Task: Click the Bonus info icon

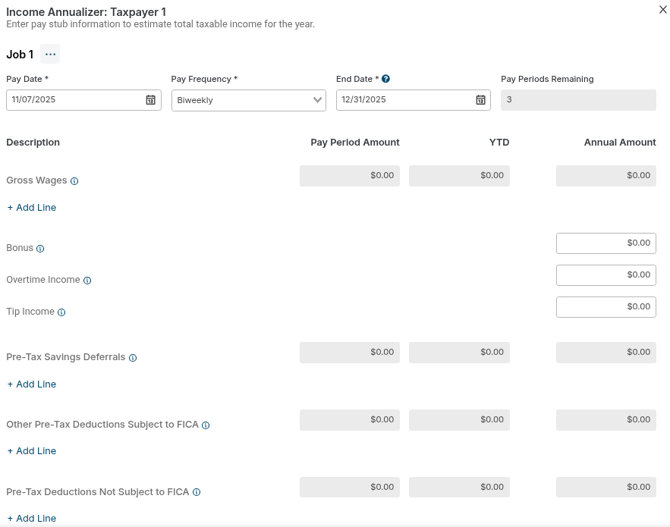Action: pyautogui.click(x=40, y=248)
